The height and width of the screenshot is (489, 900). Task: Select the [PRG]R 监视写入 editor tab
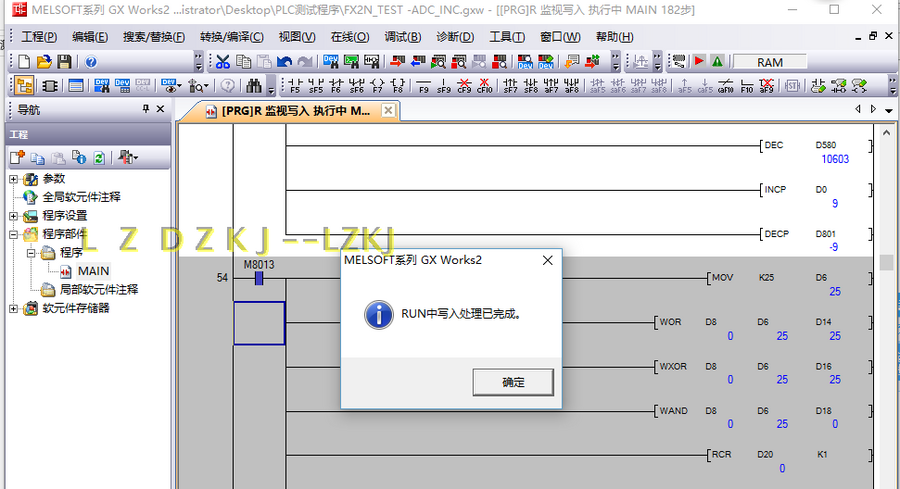(x=296, y=111)
